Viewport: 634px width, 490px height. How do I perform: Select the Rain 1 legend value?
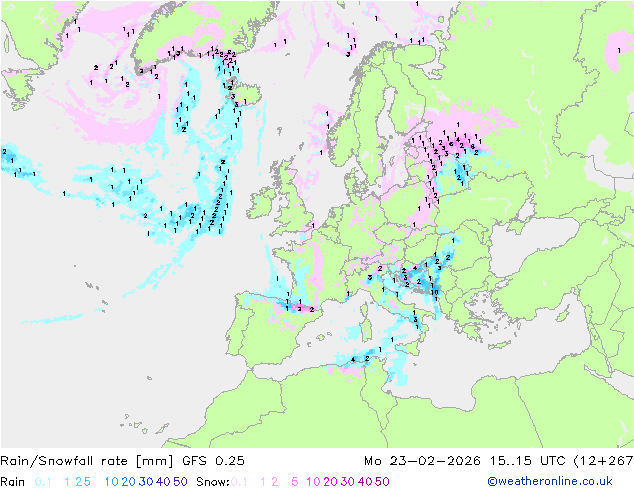[x=67, y=482]
